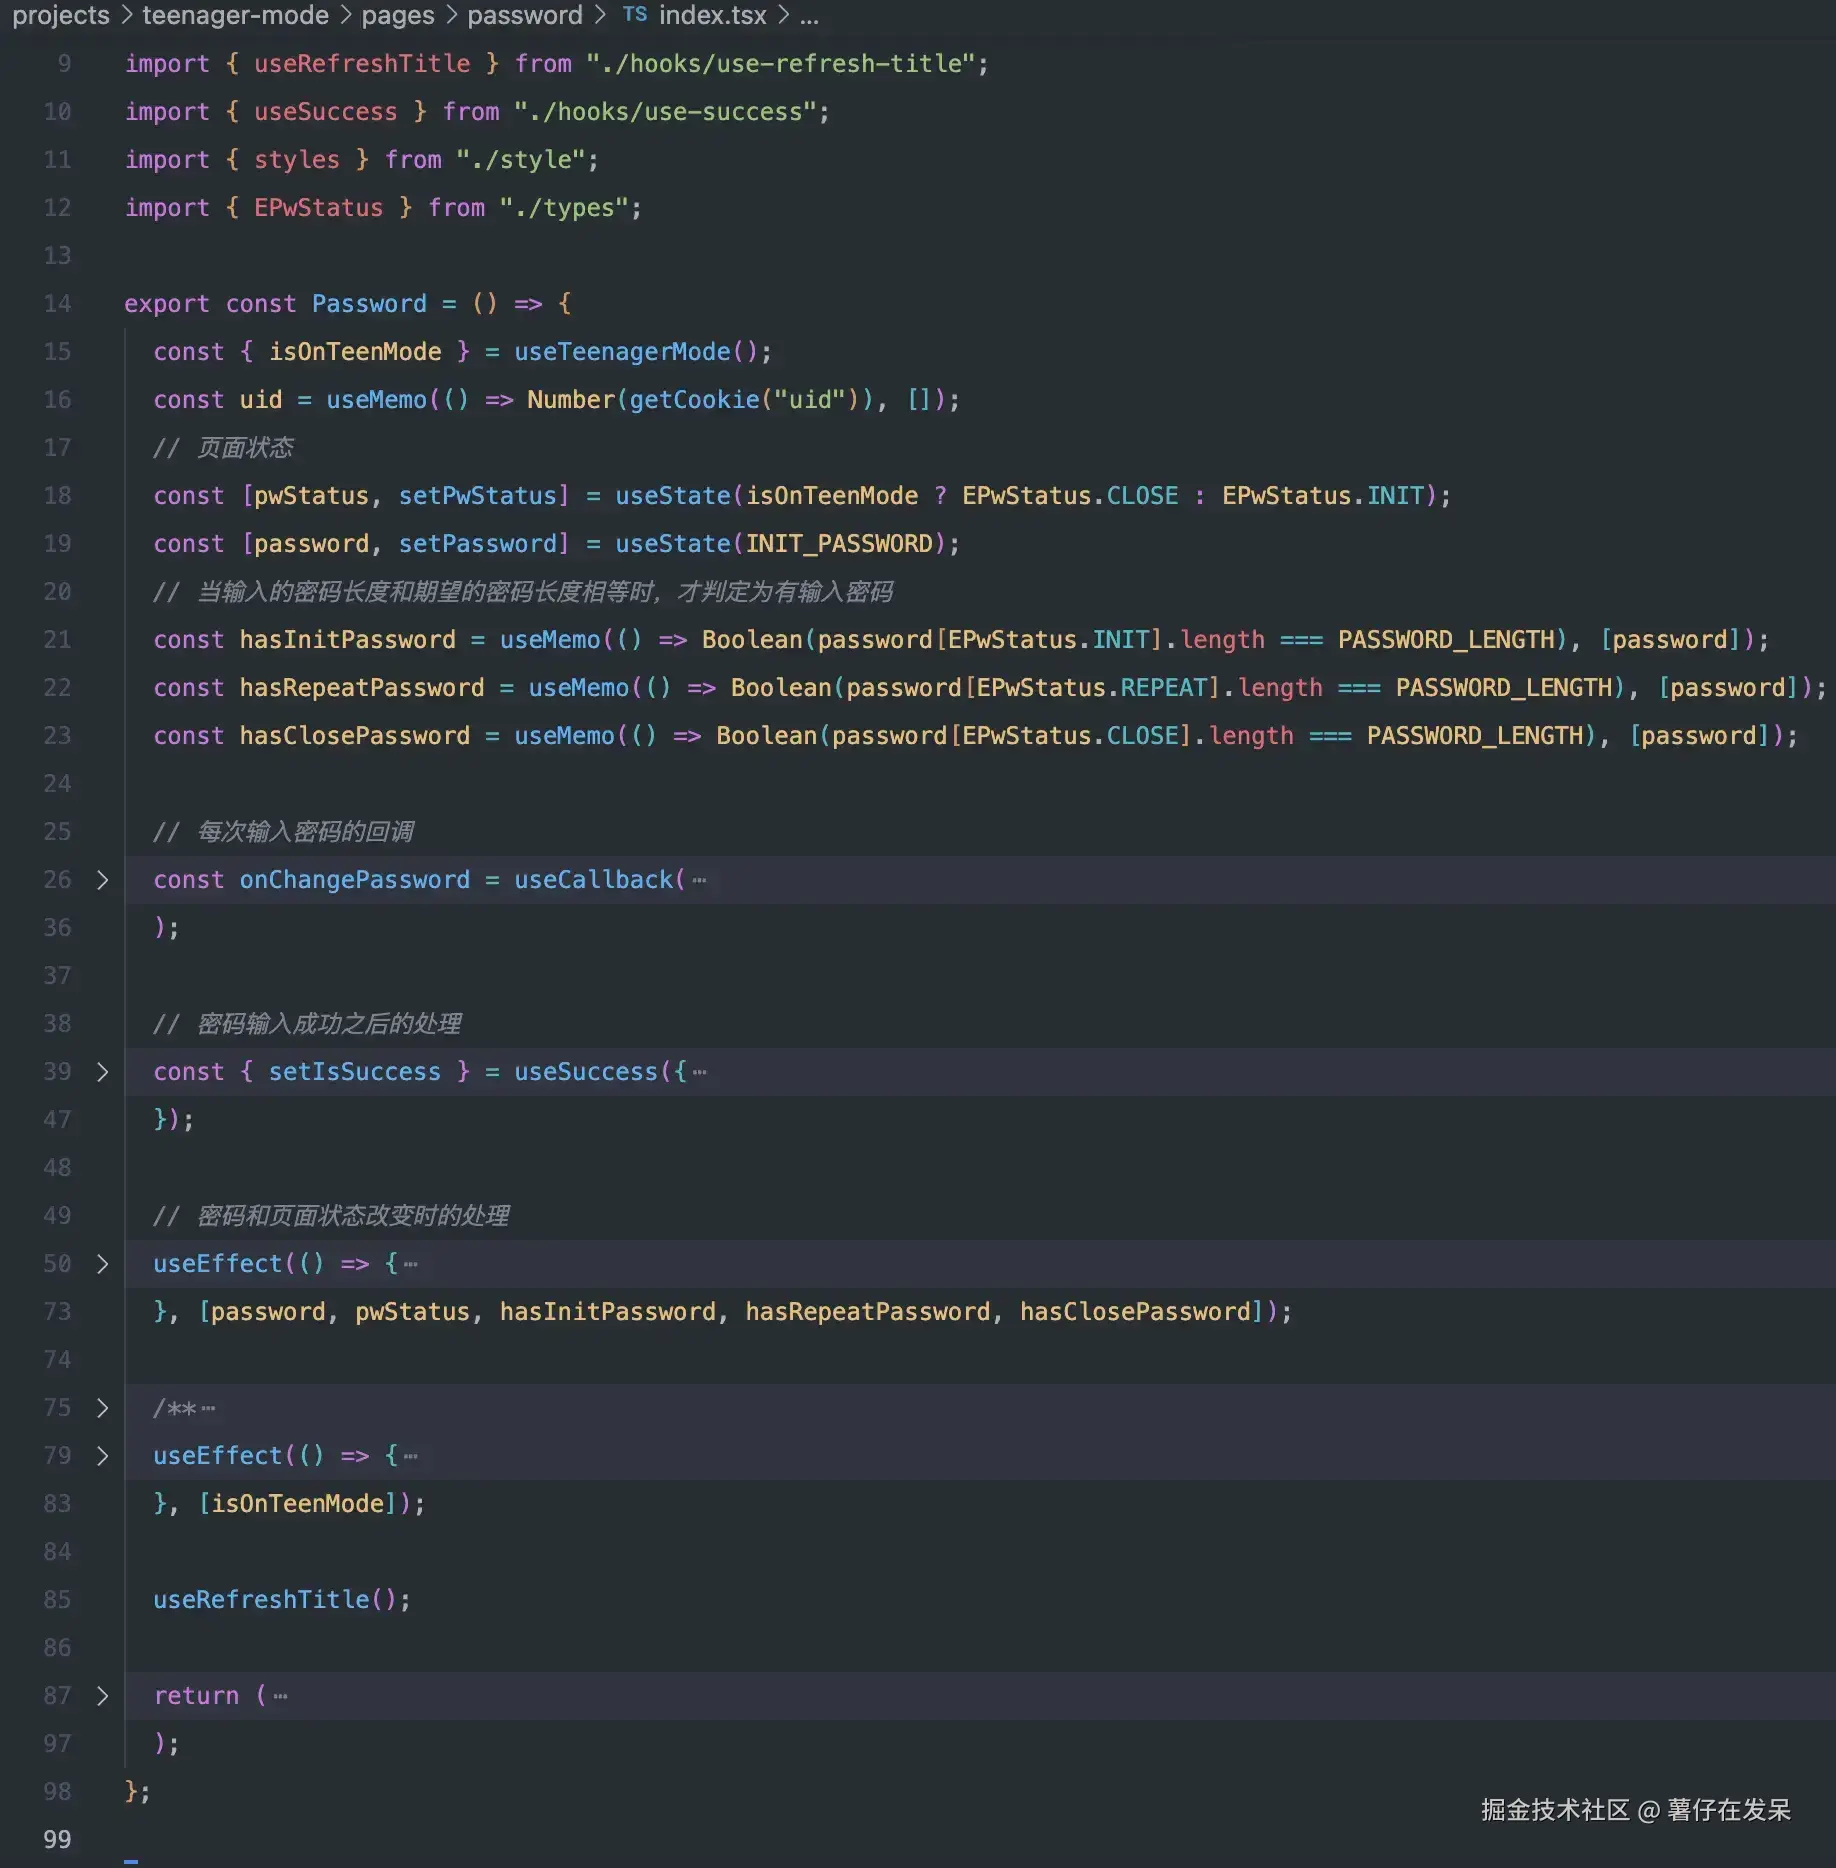
Task: Open the index.tsx breadcrumb segment
Action: [713, 15]
